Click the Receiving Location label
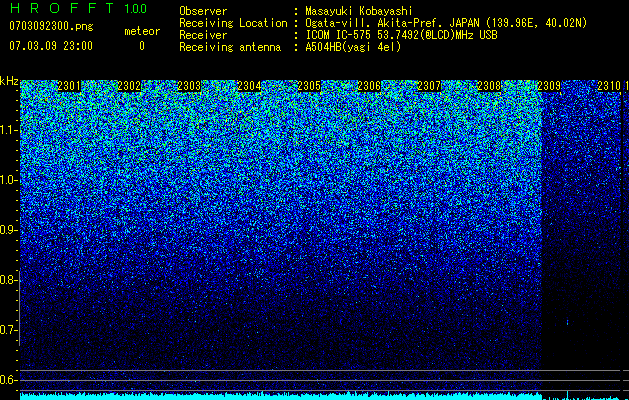The width and height of the screenshot is (629, 400). [233, 23]
